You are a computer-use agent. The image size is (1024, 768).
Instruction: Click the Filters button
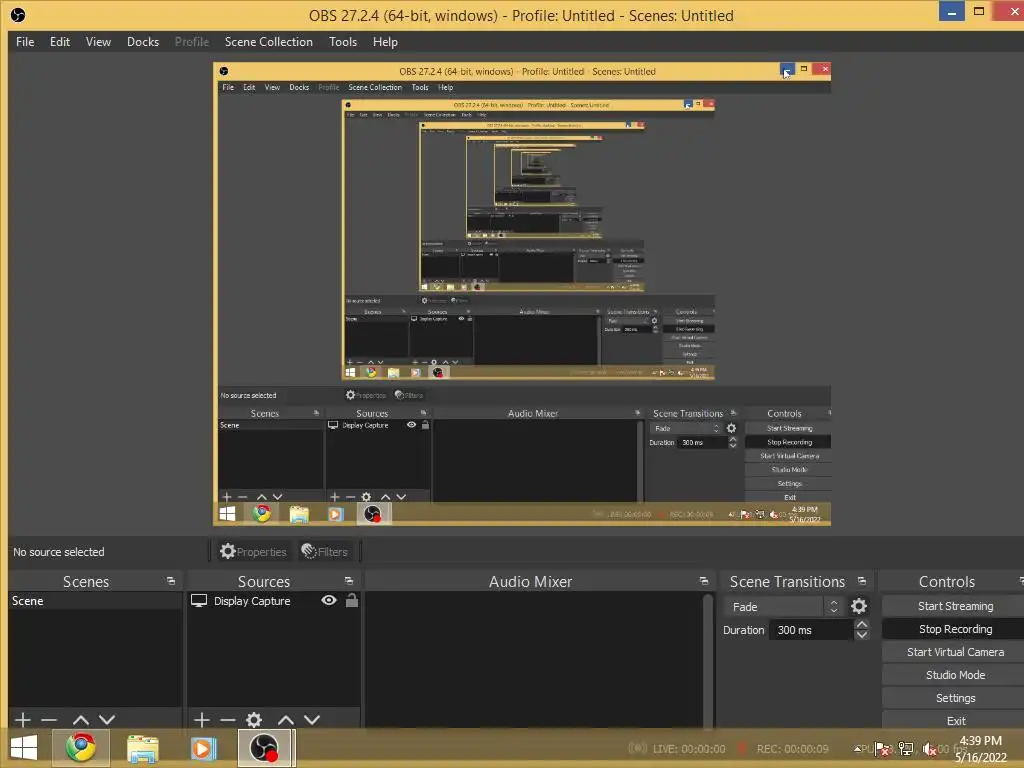[x=325, y=552]
